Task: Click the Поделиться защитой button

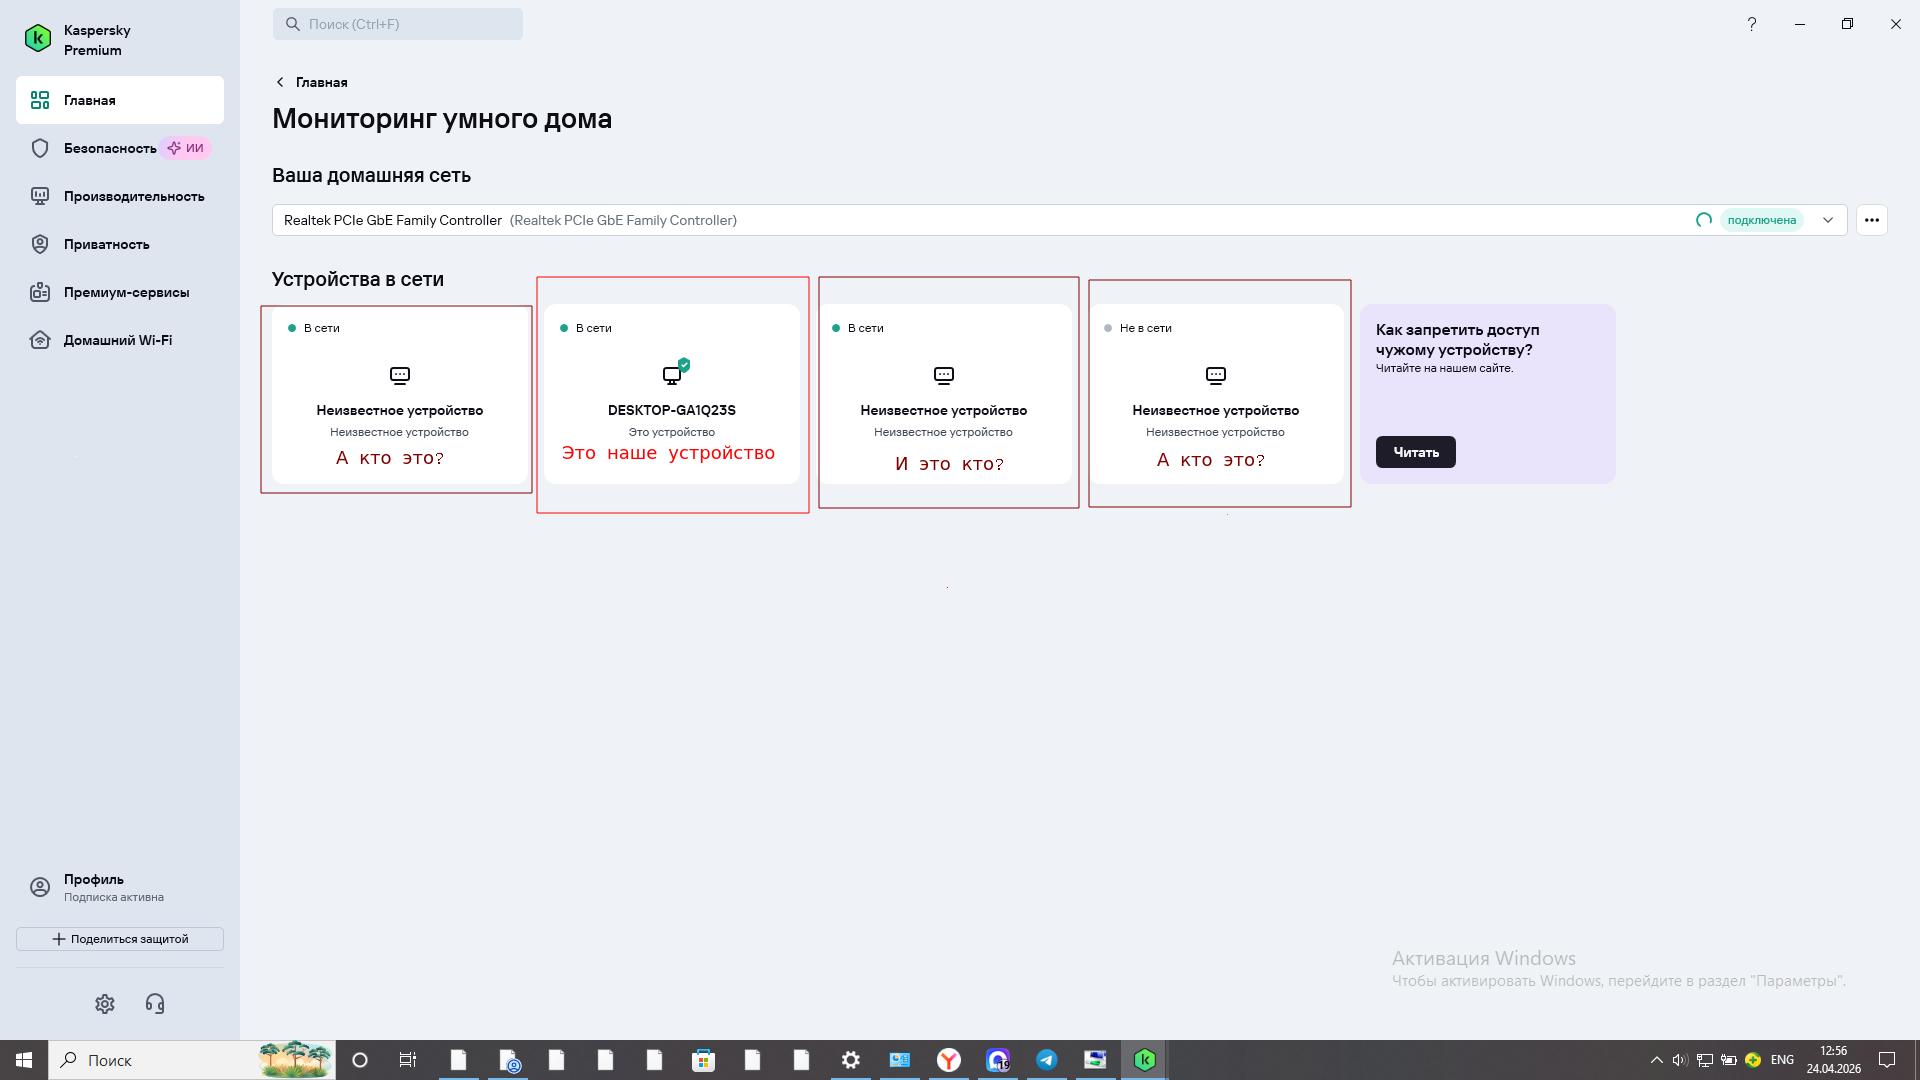Action: tap(120, 939)
